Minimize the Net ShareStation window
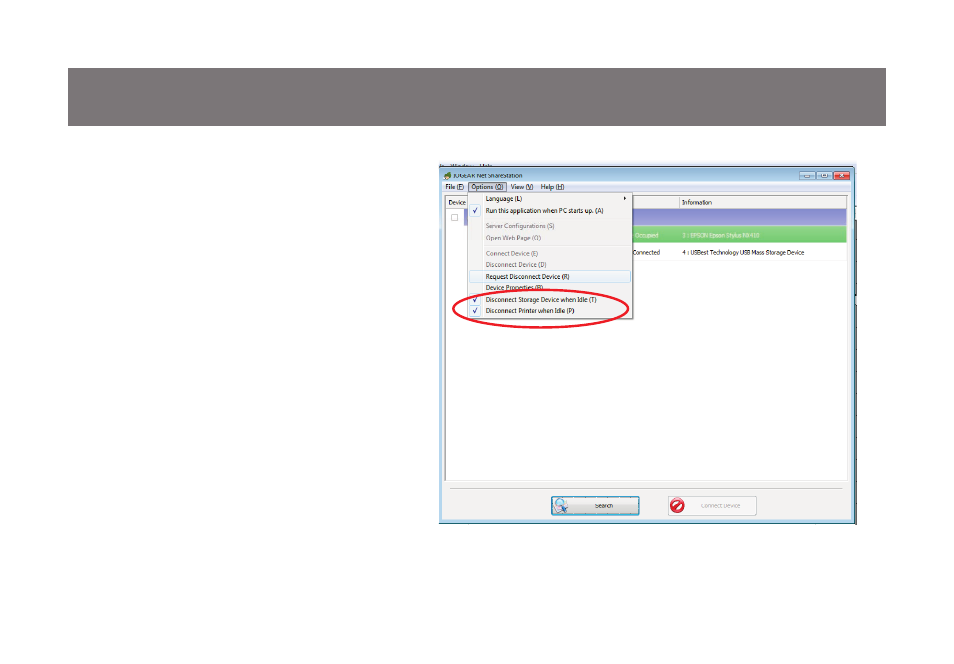This screenshot has width=954, height=664. click(x=807, y=175)
